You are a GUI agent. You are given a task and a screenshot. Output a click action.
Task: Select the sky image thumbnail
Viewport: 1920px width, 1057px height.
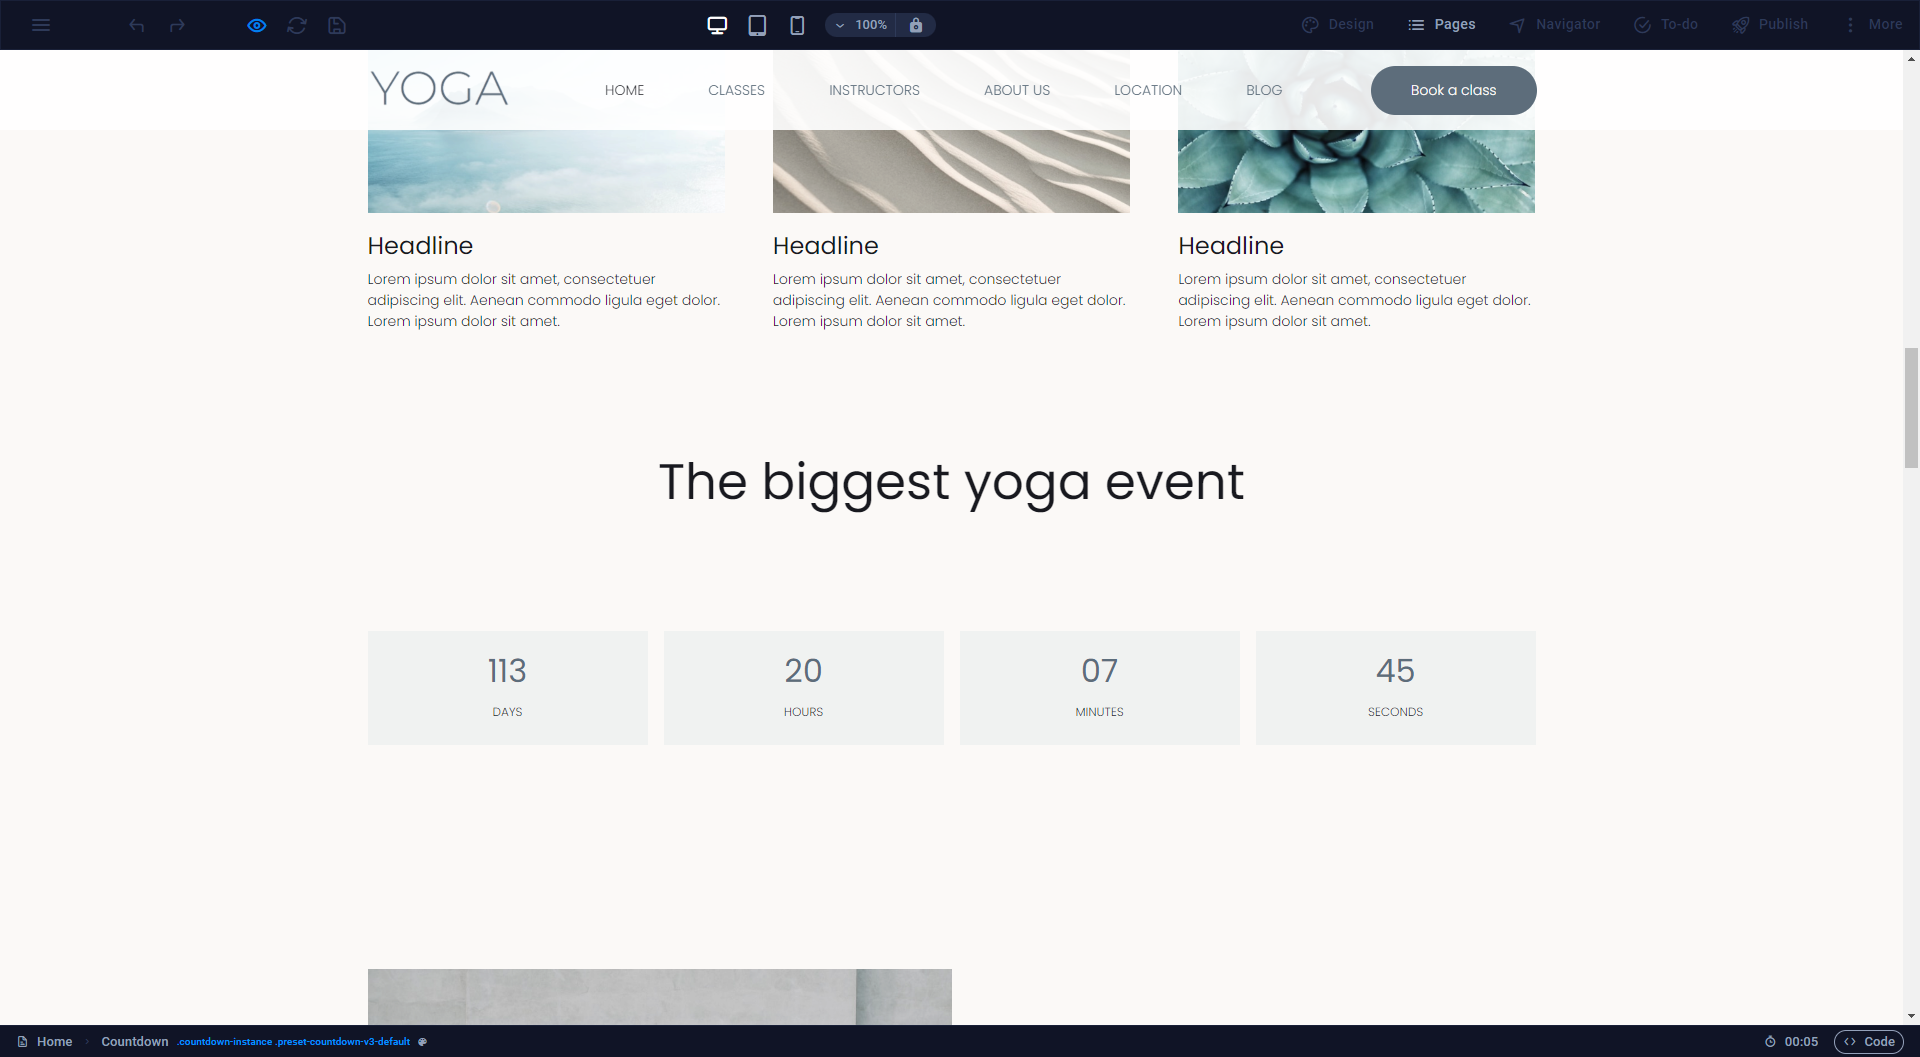point(546,171)
